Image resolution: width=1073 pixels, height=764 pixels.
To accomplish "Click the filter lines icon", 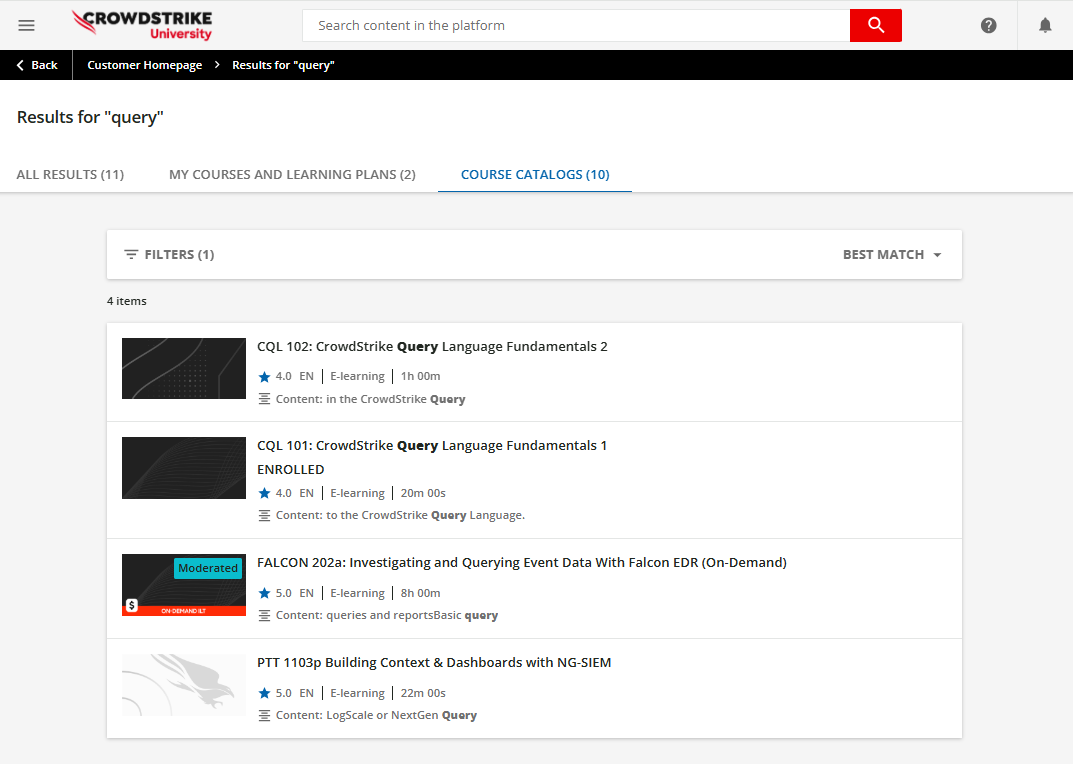I will pyautogui.click(x=131, y=255).
